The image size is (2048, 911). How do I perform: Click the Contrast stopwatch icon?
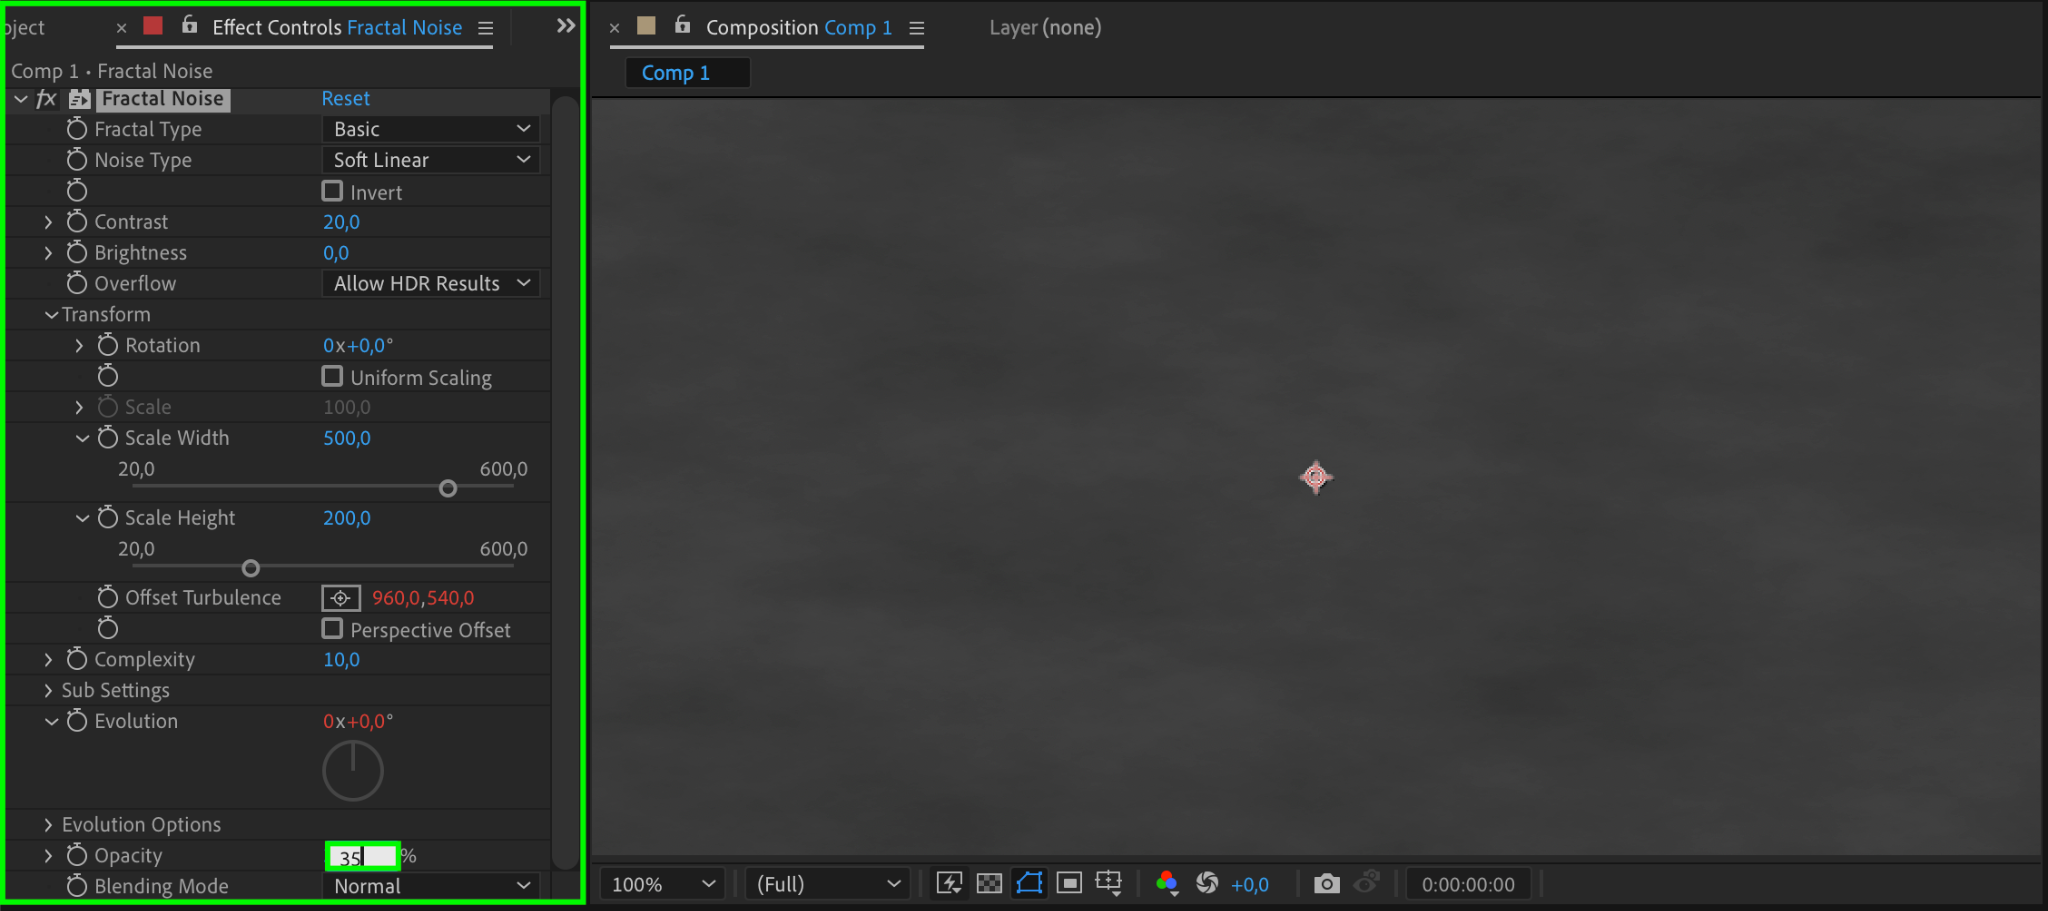pos(77,221)
